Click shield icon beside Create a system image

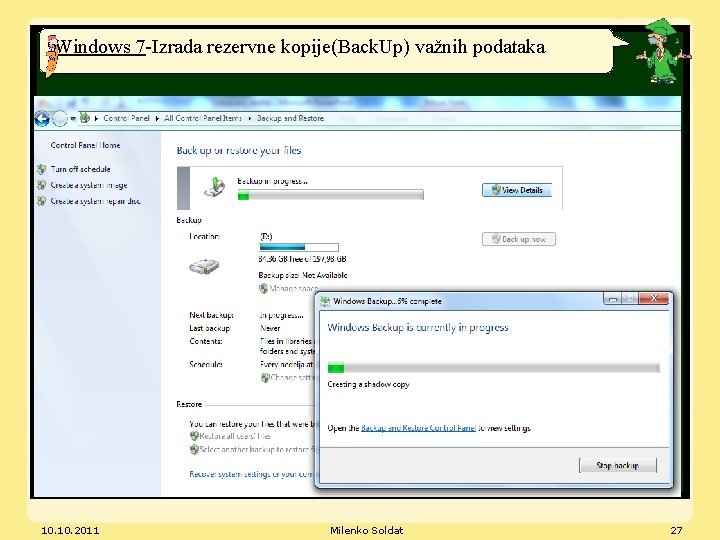[x=42, y=185]
